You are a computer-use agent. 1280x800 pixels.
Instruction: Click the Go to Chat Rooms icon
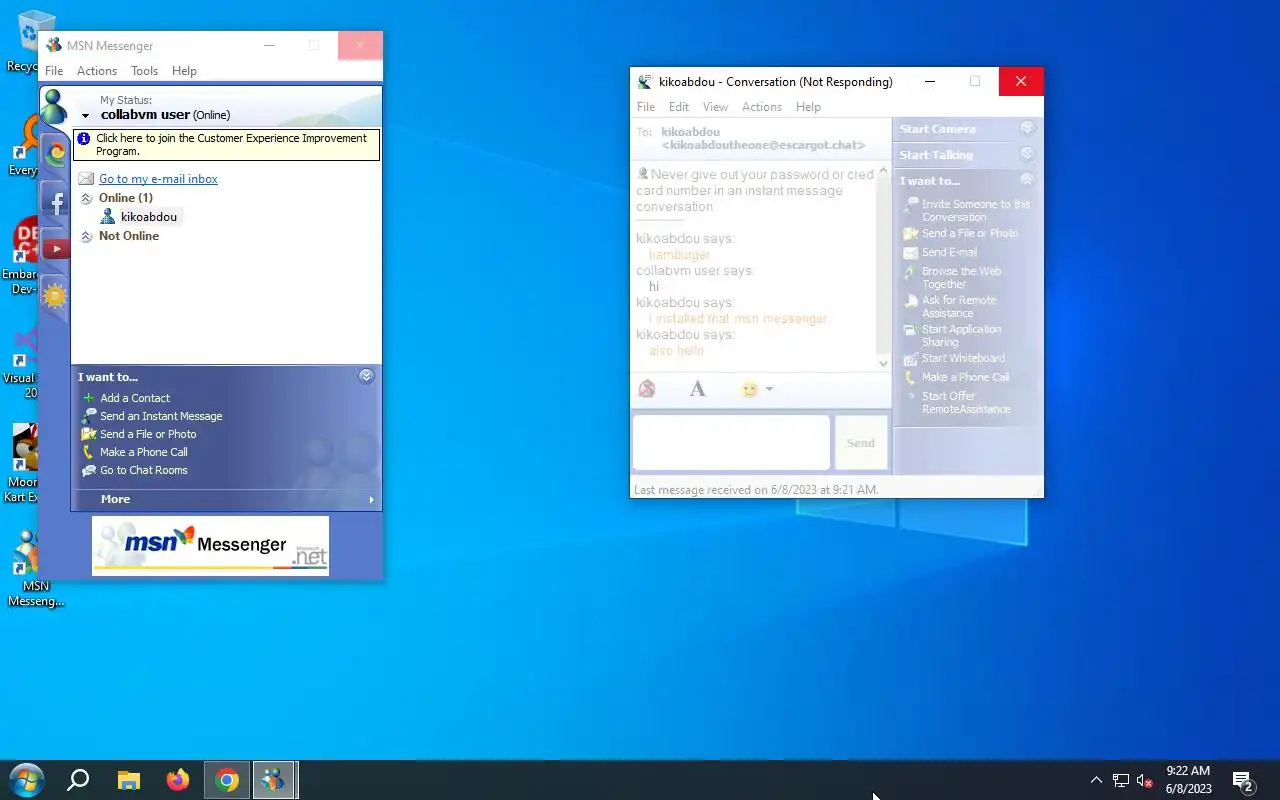[x=89, y=470]
